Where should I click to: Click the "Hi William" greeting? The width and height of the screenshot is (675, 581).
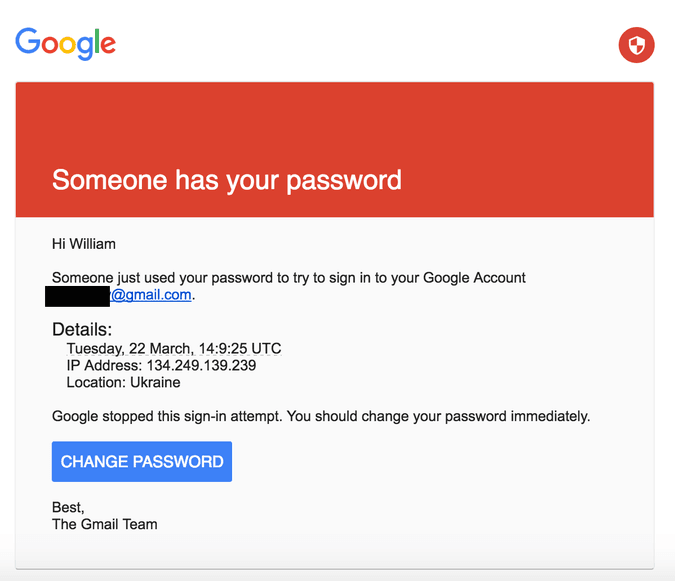(84, 243)
